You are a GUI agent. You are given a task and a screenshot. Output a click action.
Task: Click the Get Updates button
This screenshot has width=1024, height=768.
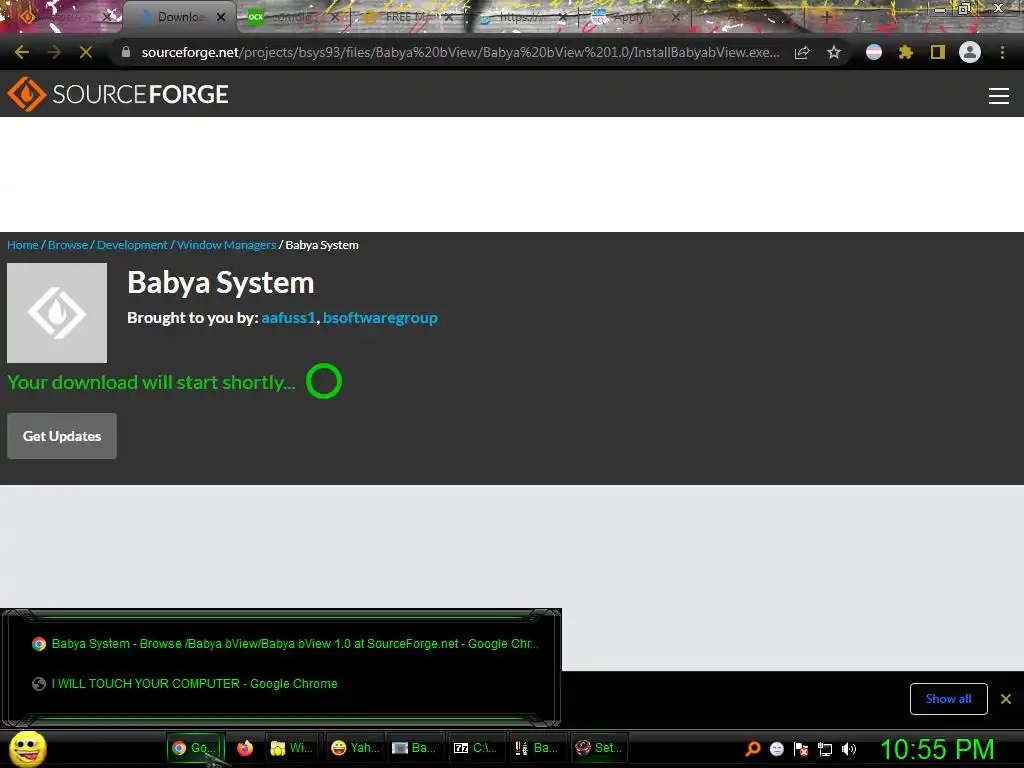pyautogui.click(x=62, y=436)
